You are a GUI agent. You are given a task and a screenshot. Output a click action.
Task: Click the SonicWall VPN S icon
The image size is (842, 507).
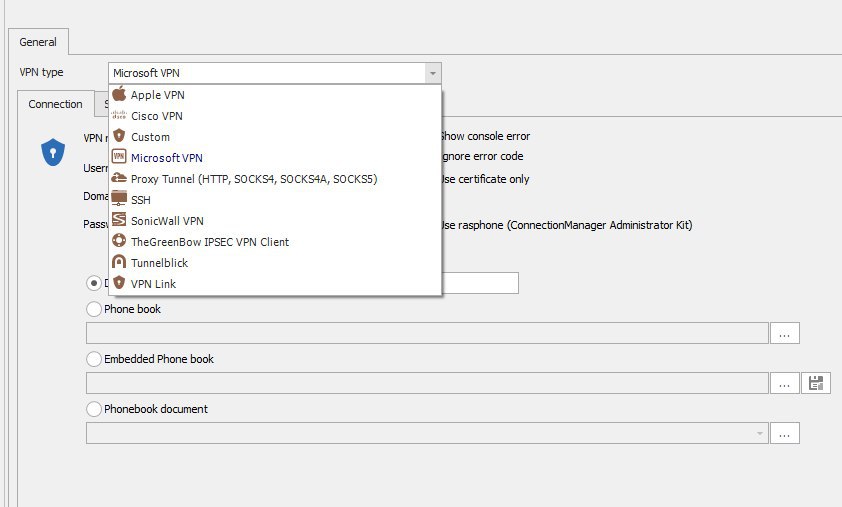[x=119, y=220]
